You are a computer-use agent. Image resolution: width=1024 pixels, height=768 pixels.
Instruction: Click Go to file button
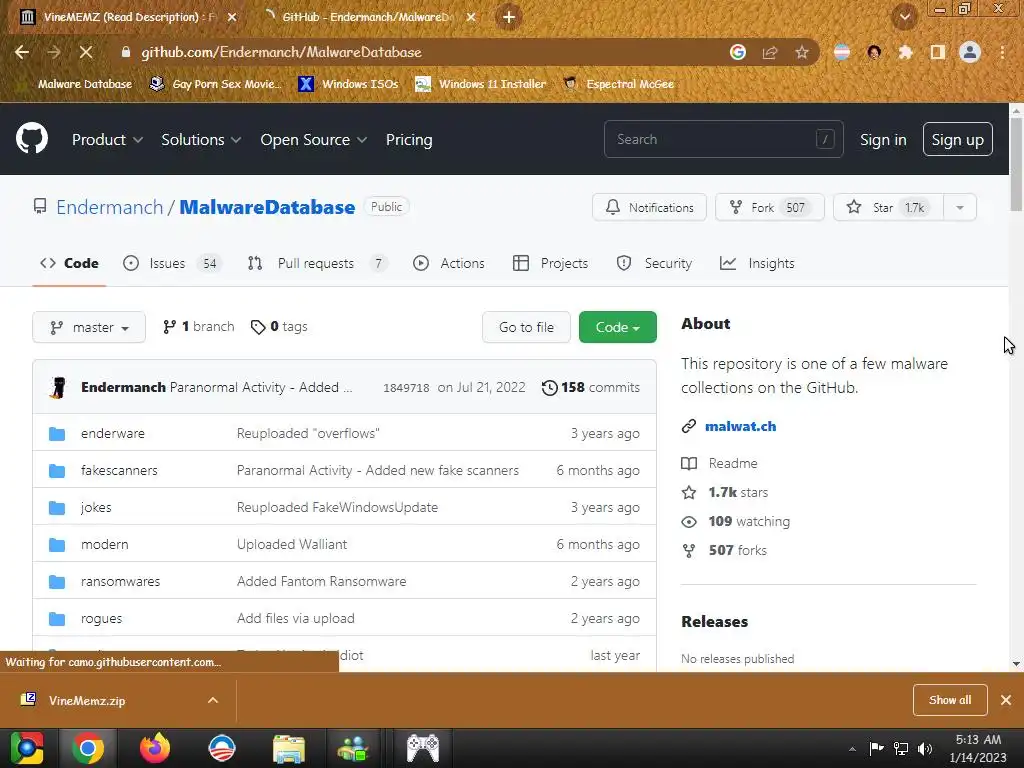click(526, 327)
